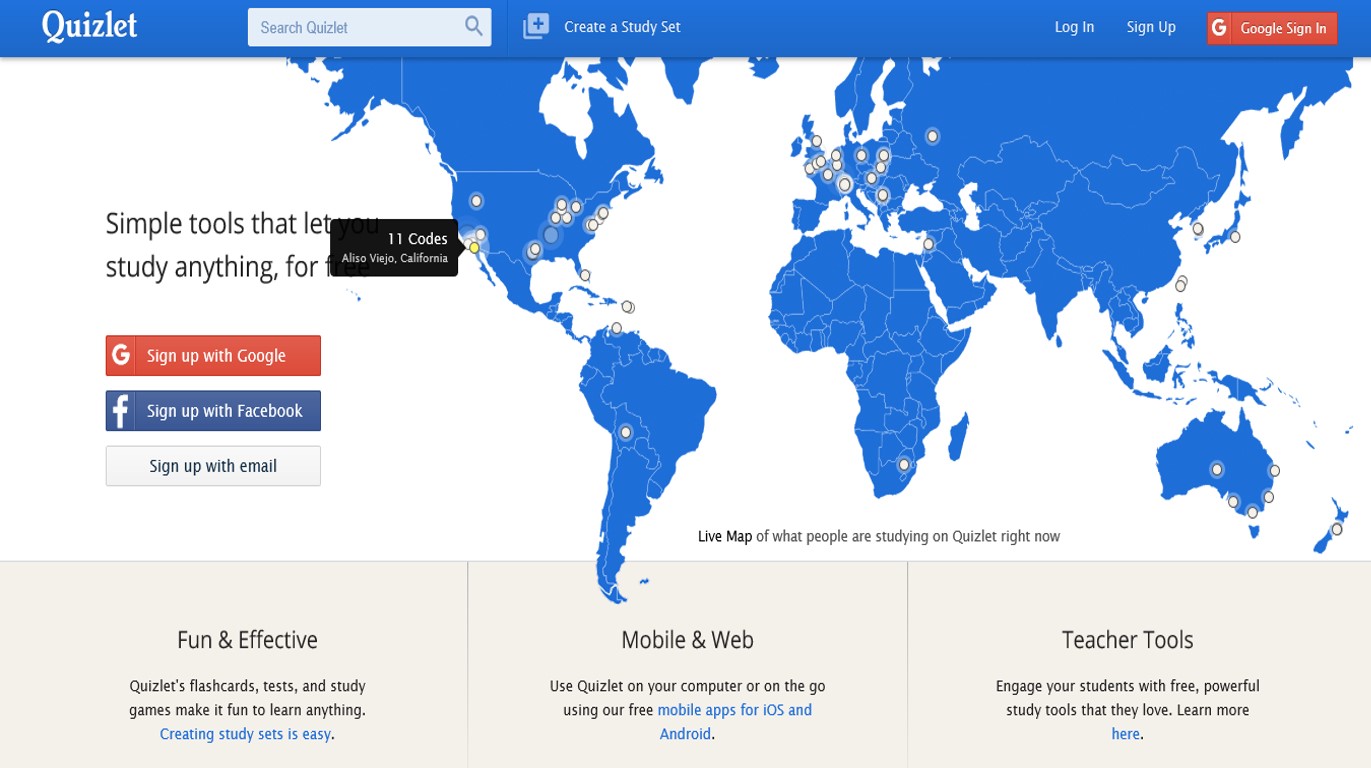Click the 'Fun & Effective' heading

pos(247,640)
